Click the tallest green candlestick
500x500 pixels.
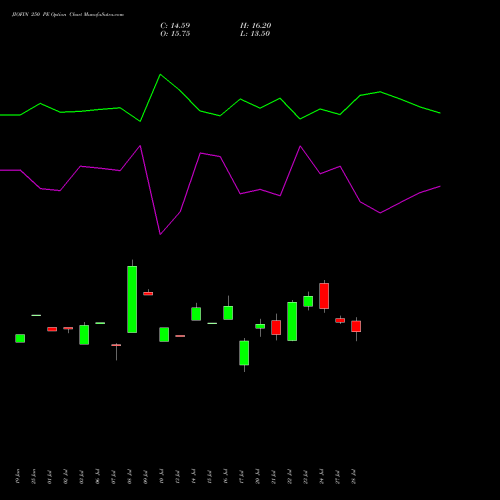[132, 299]
